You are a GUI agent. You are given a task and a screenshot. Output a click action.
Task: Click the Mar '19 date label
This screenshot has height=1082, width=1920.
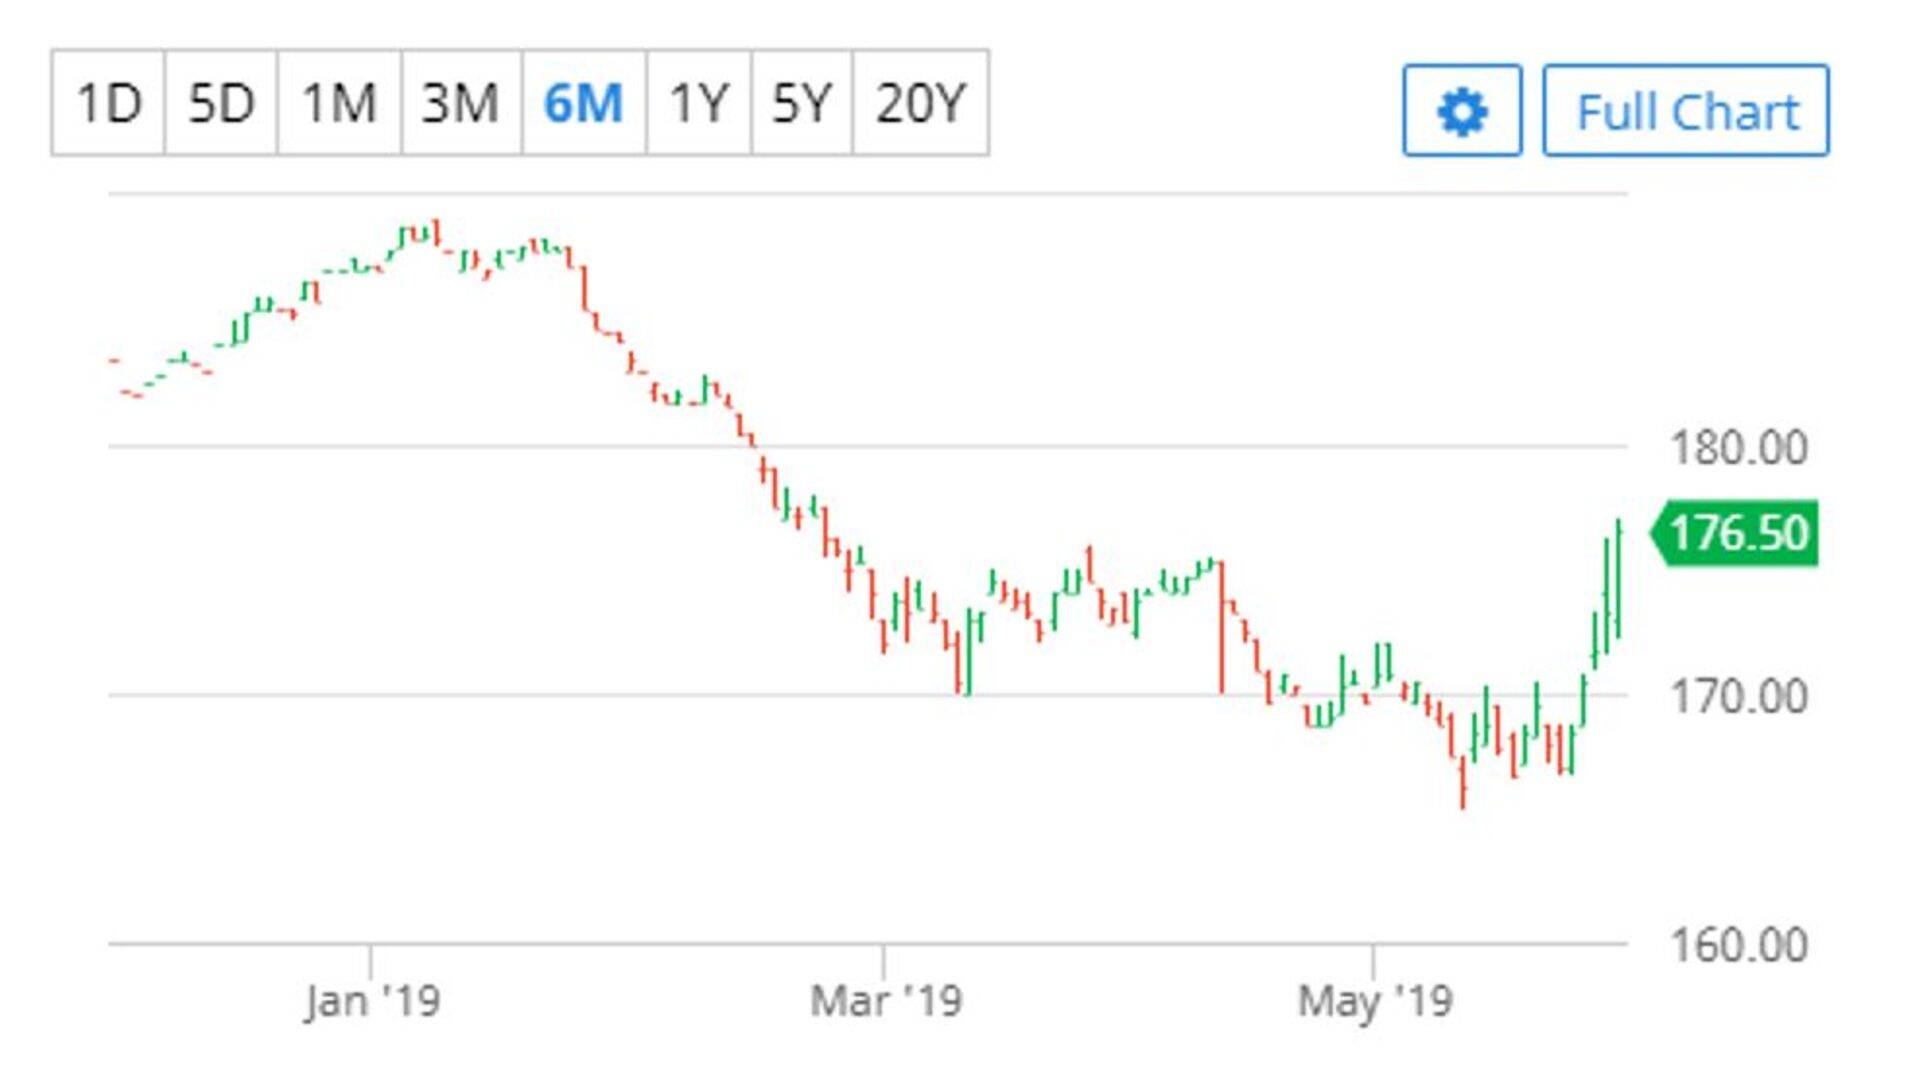[x=885, y=1001]
